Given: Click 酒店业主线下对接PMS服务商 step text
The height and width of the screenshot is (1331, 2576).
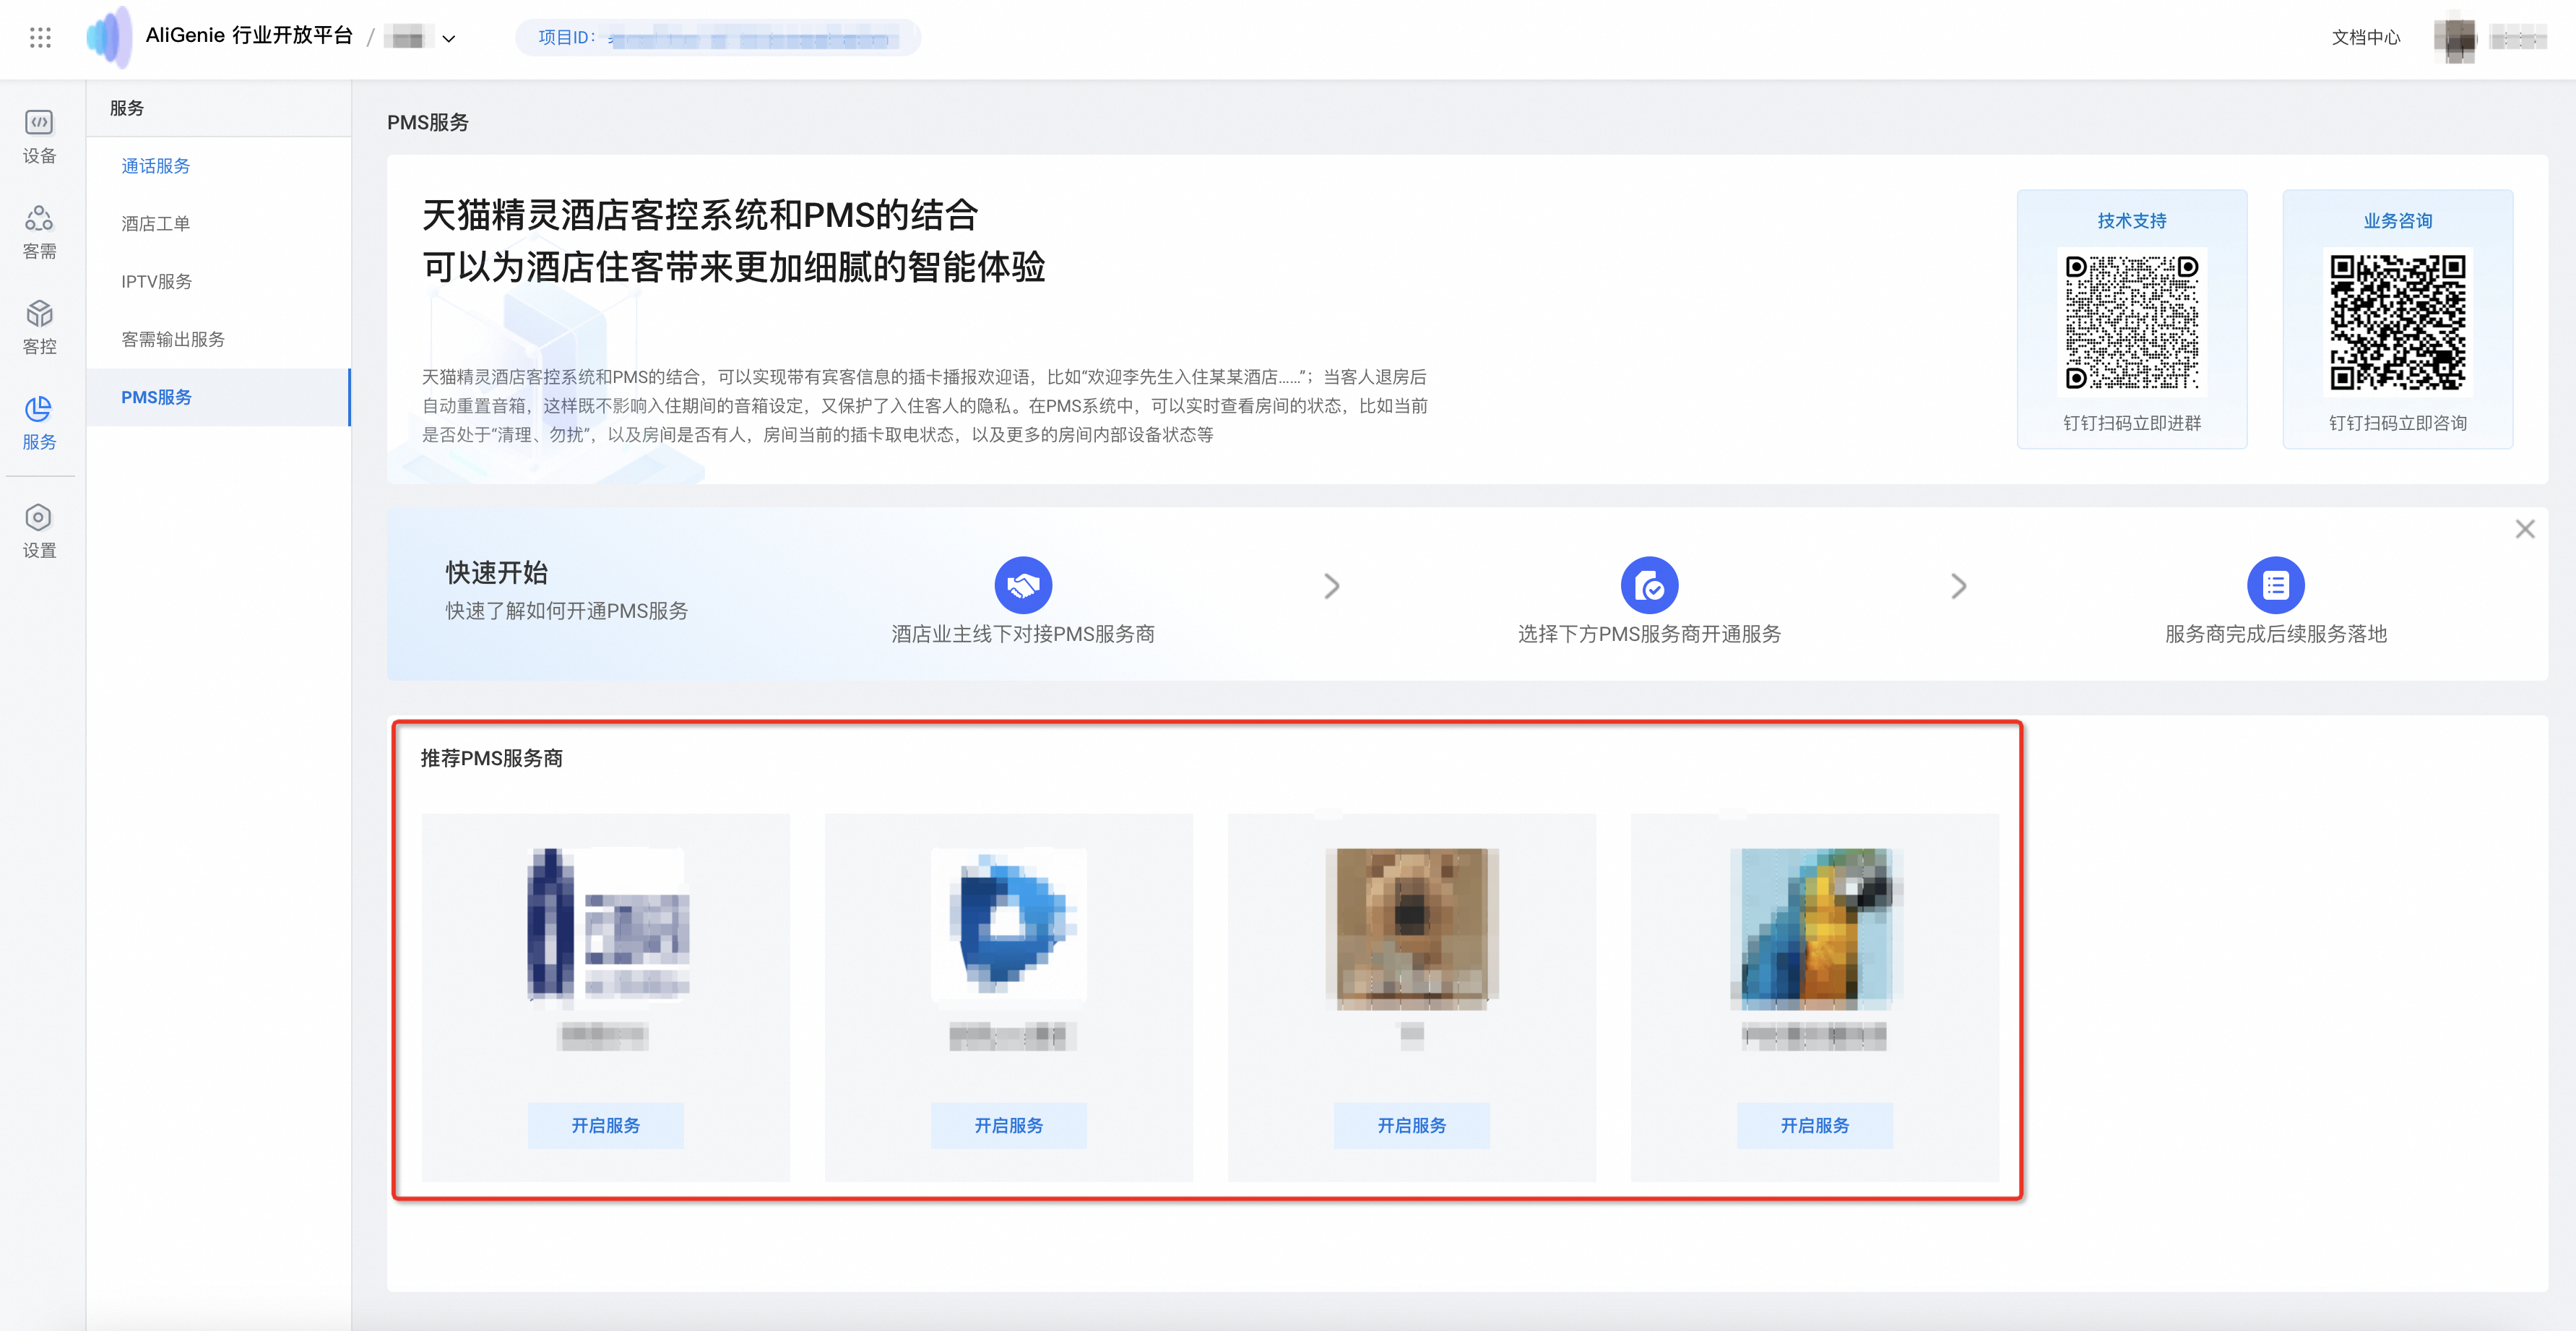Looking at the screenshot, I should (x=1023, y=634).
